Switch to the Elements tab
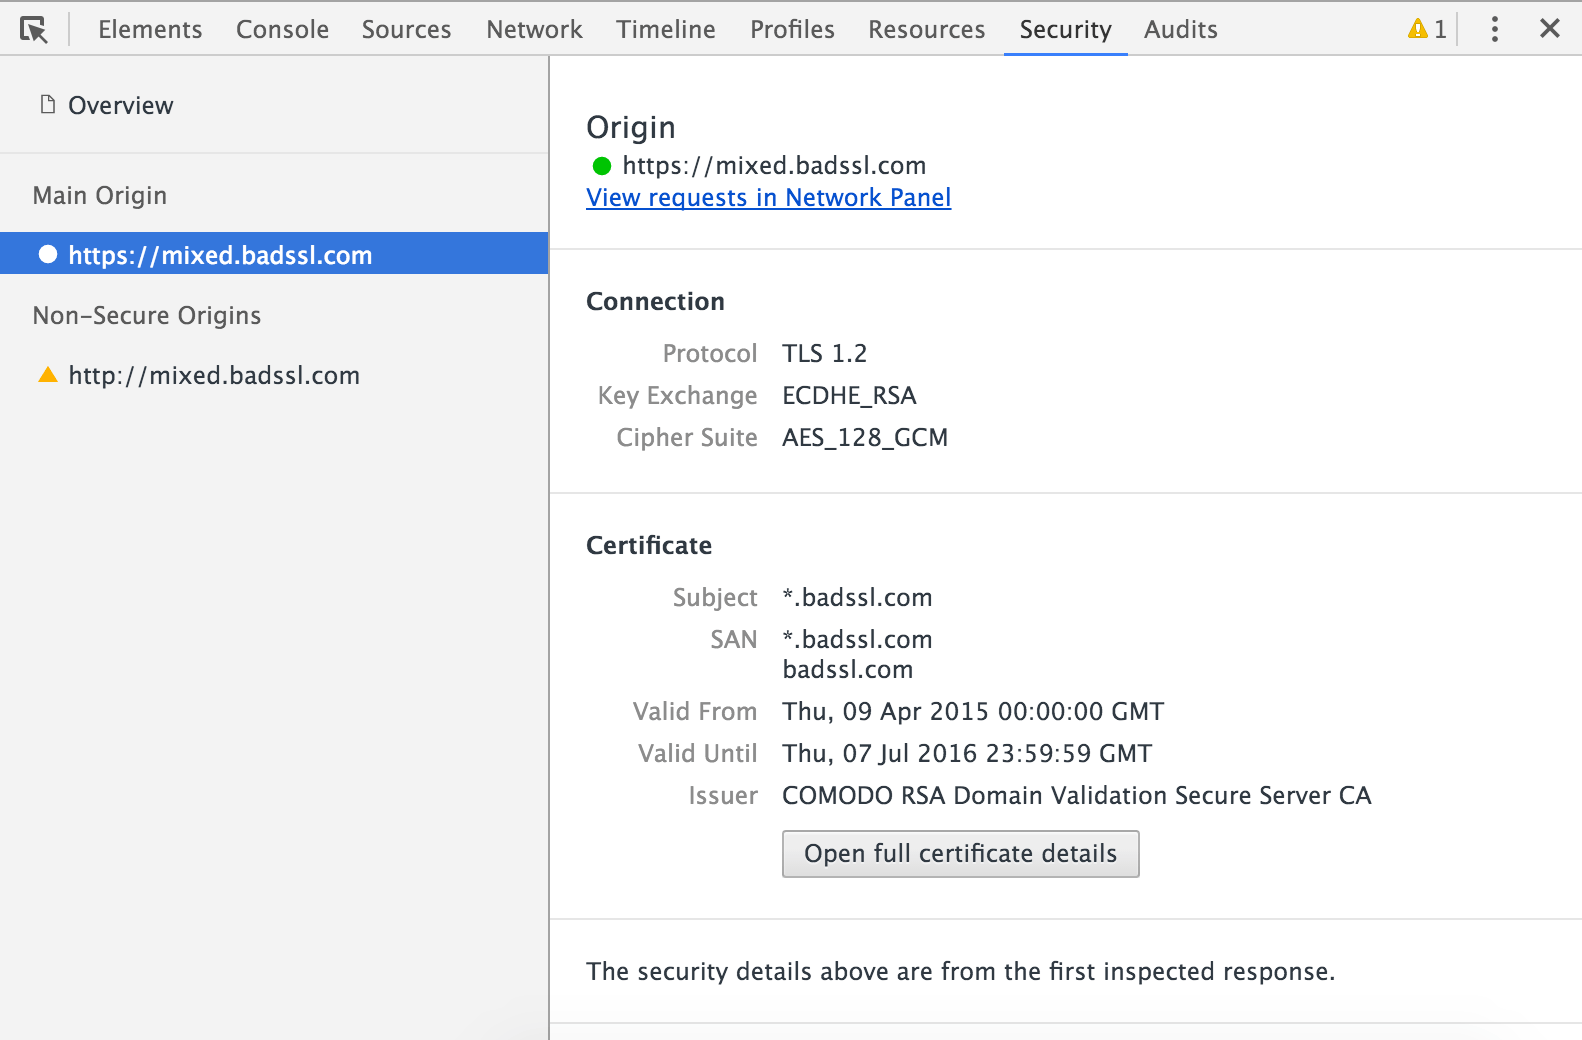1582x1040 pixels. pyautogui.click(x=150, y=30)
